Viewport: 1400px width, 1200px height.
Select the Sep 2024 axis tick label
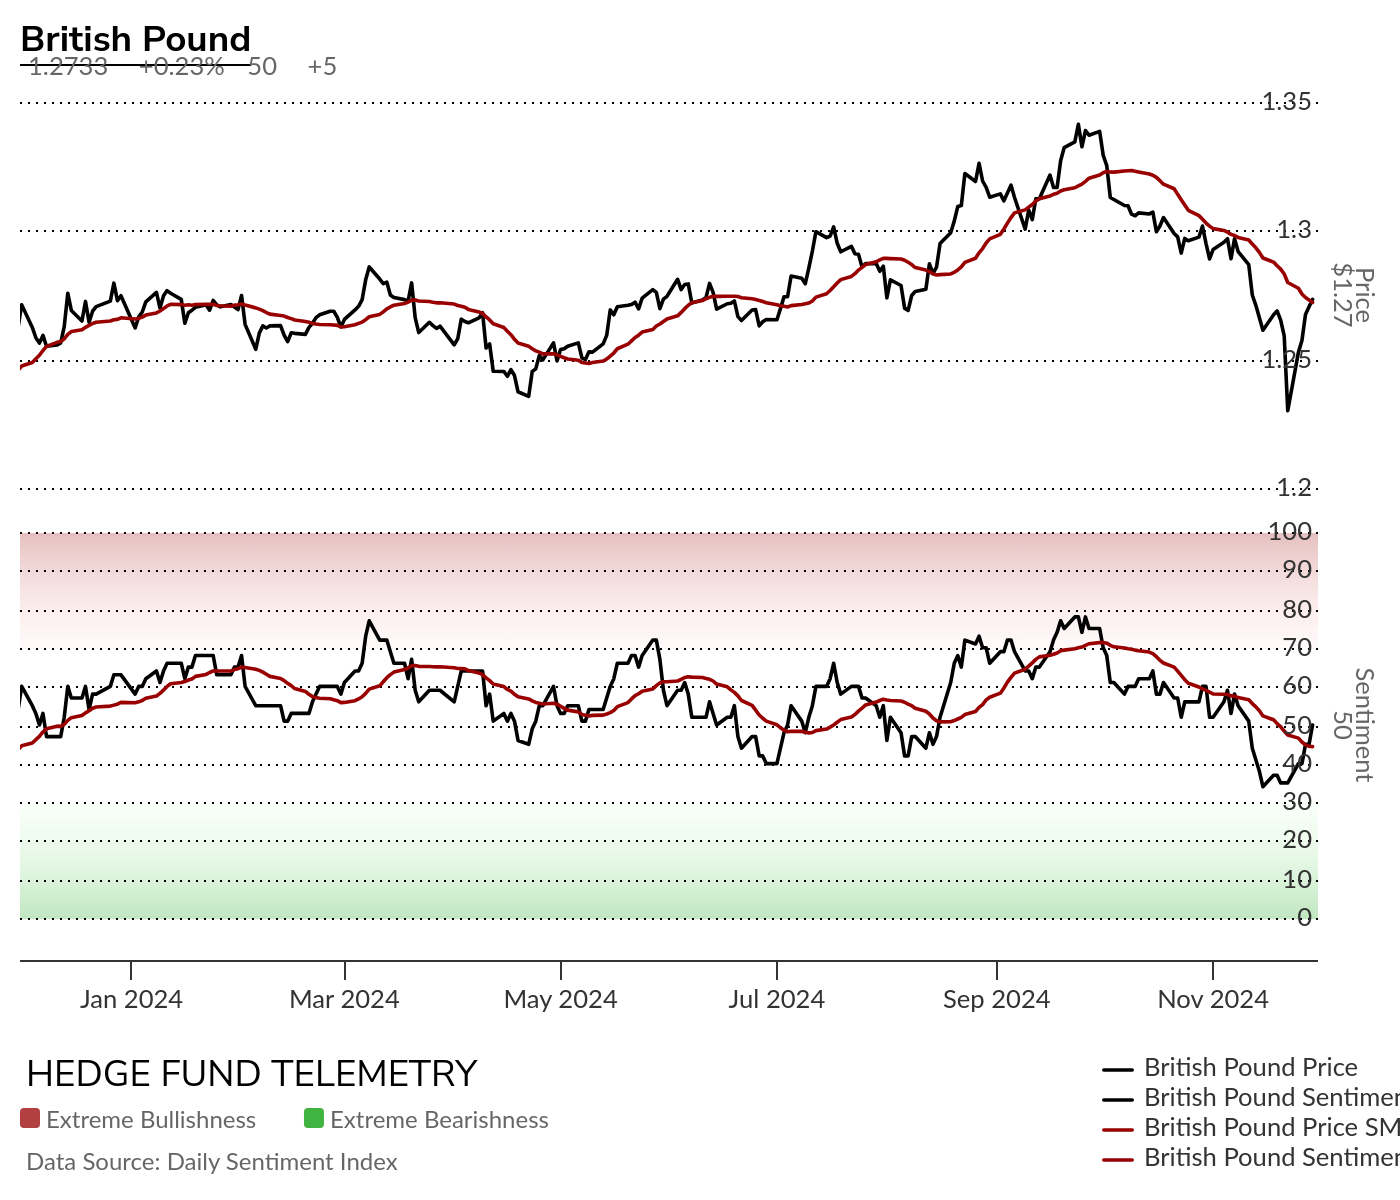pos(997,999)
